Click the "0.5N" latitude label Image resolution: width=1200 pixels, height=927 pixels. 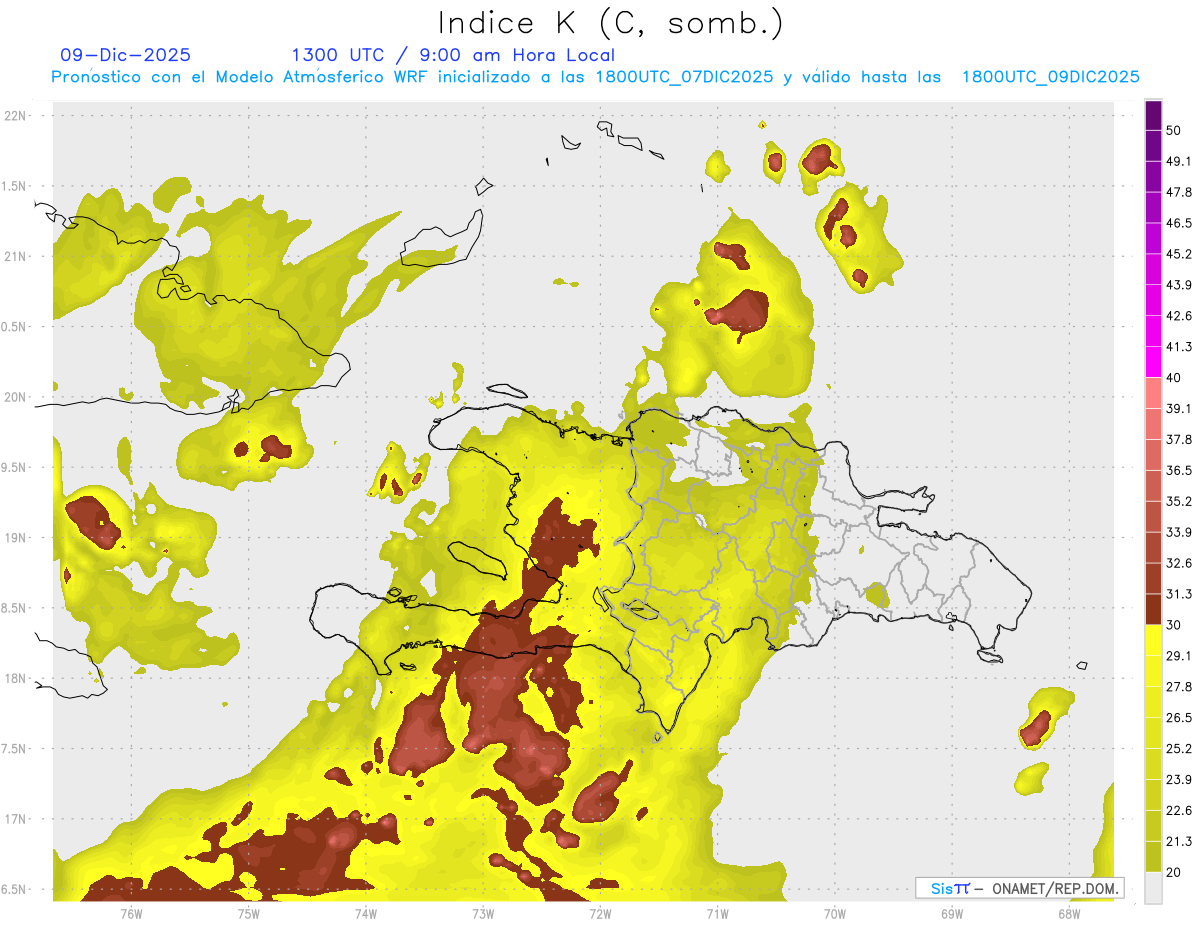point(14,327)
